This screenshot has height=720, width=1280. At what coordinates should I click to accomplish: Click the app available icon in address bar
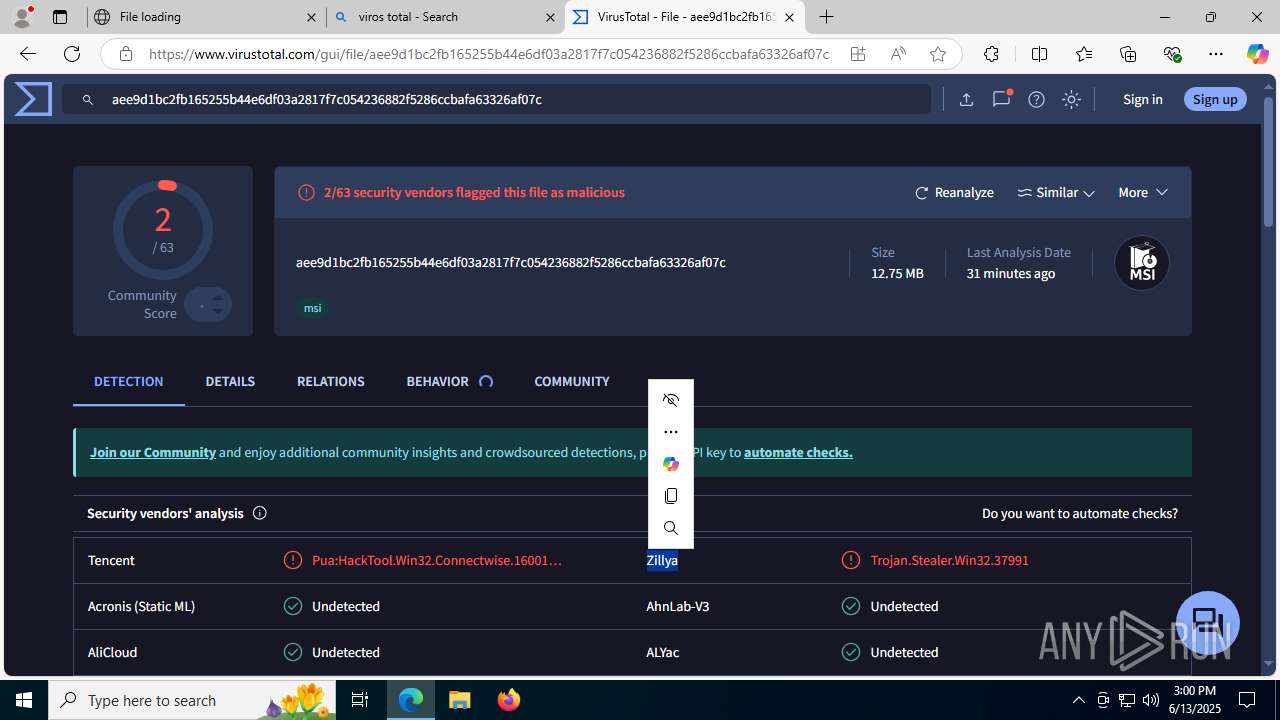[858, 54]
